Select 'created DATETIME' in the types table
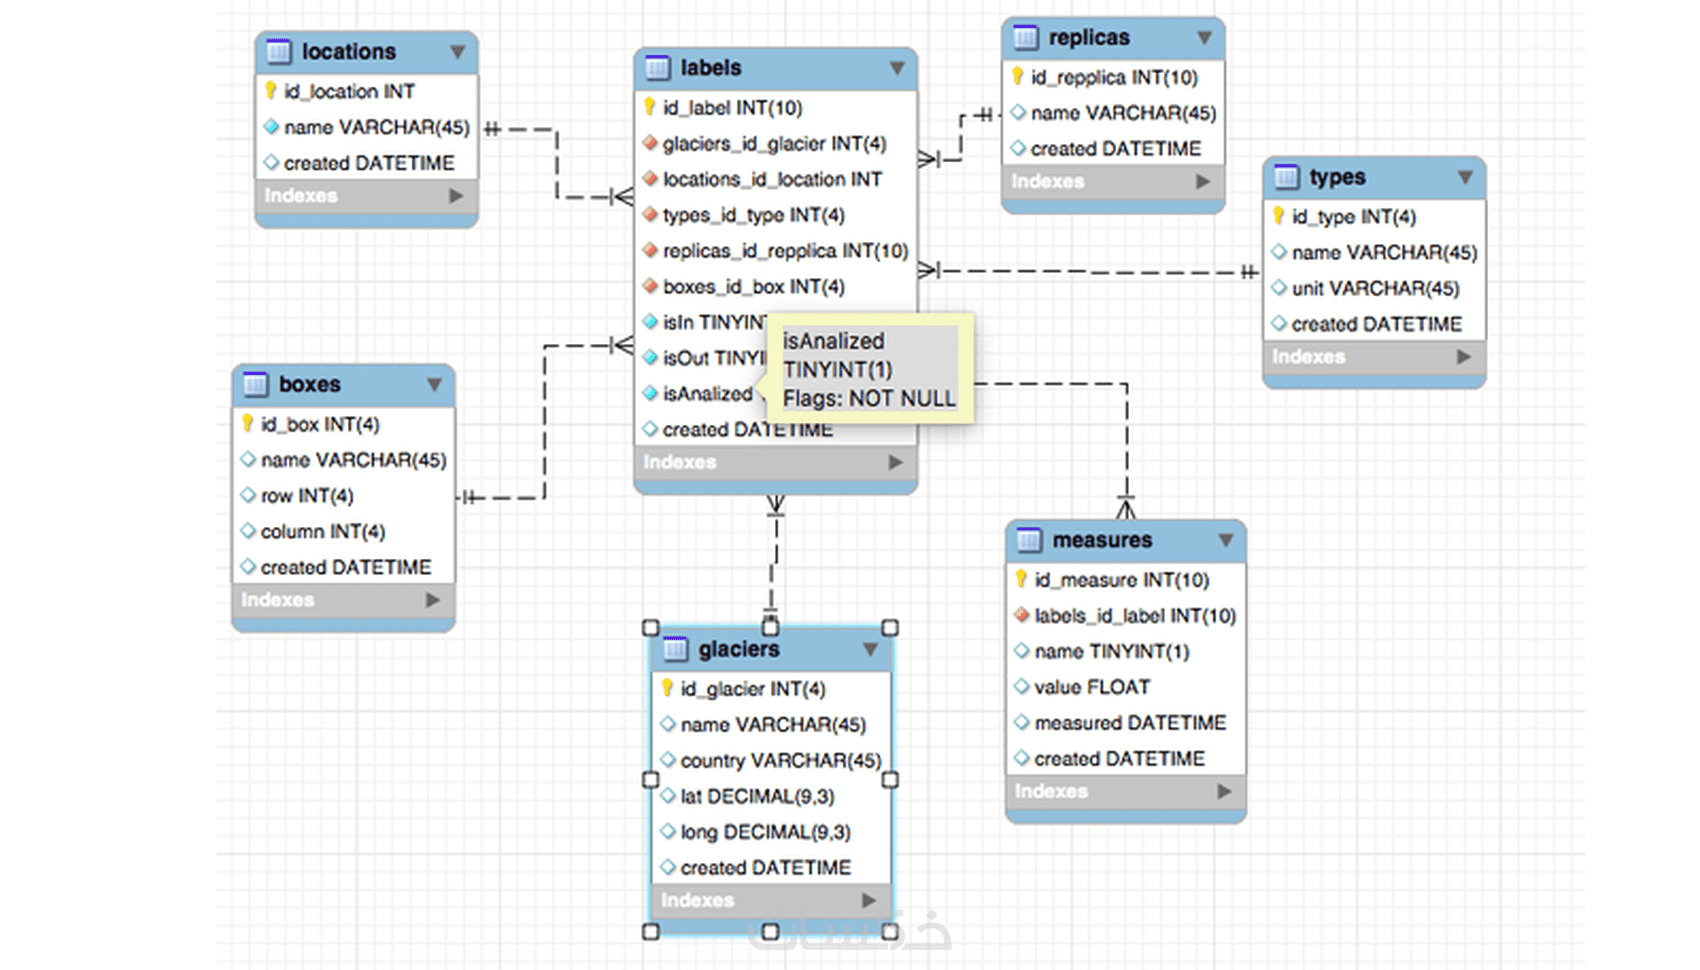Image resolution: width=1700 pixels, height=970 pixels. point(1375,324)
